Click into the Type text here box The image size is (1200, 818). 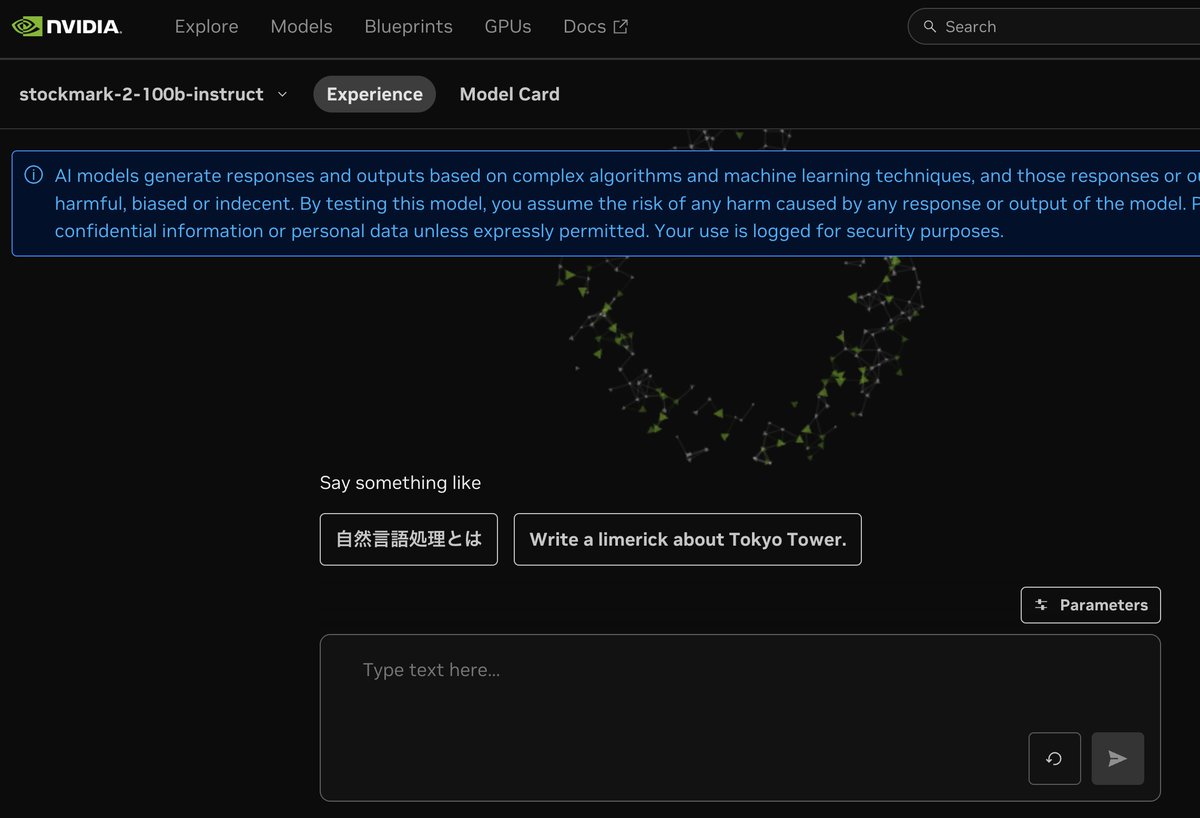740,717
